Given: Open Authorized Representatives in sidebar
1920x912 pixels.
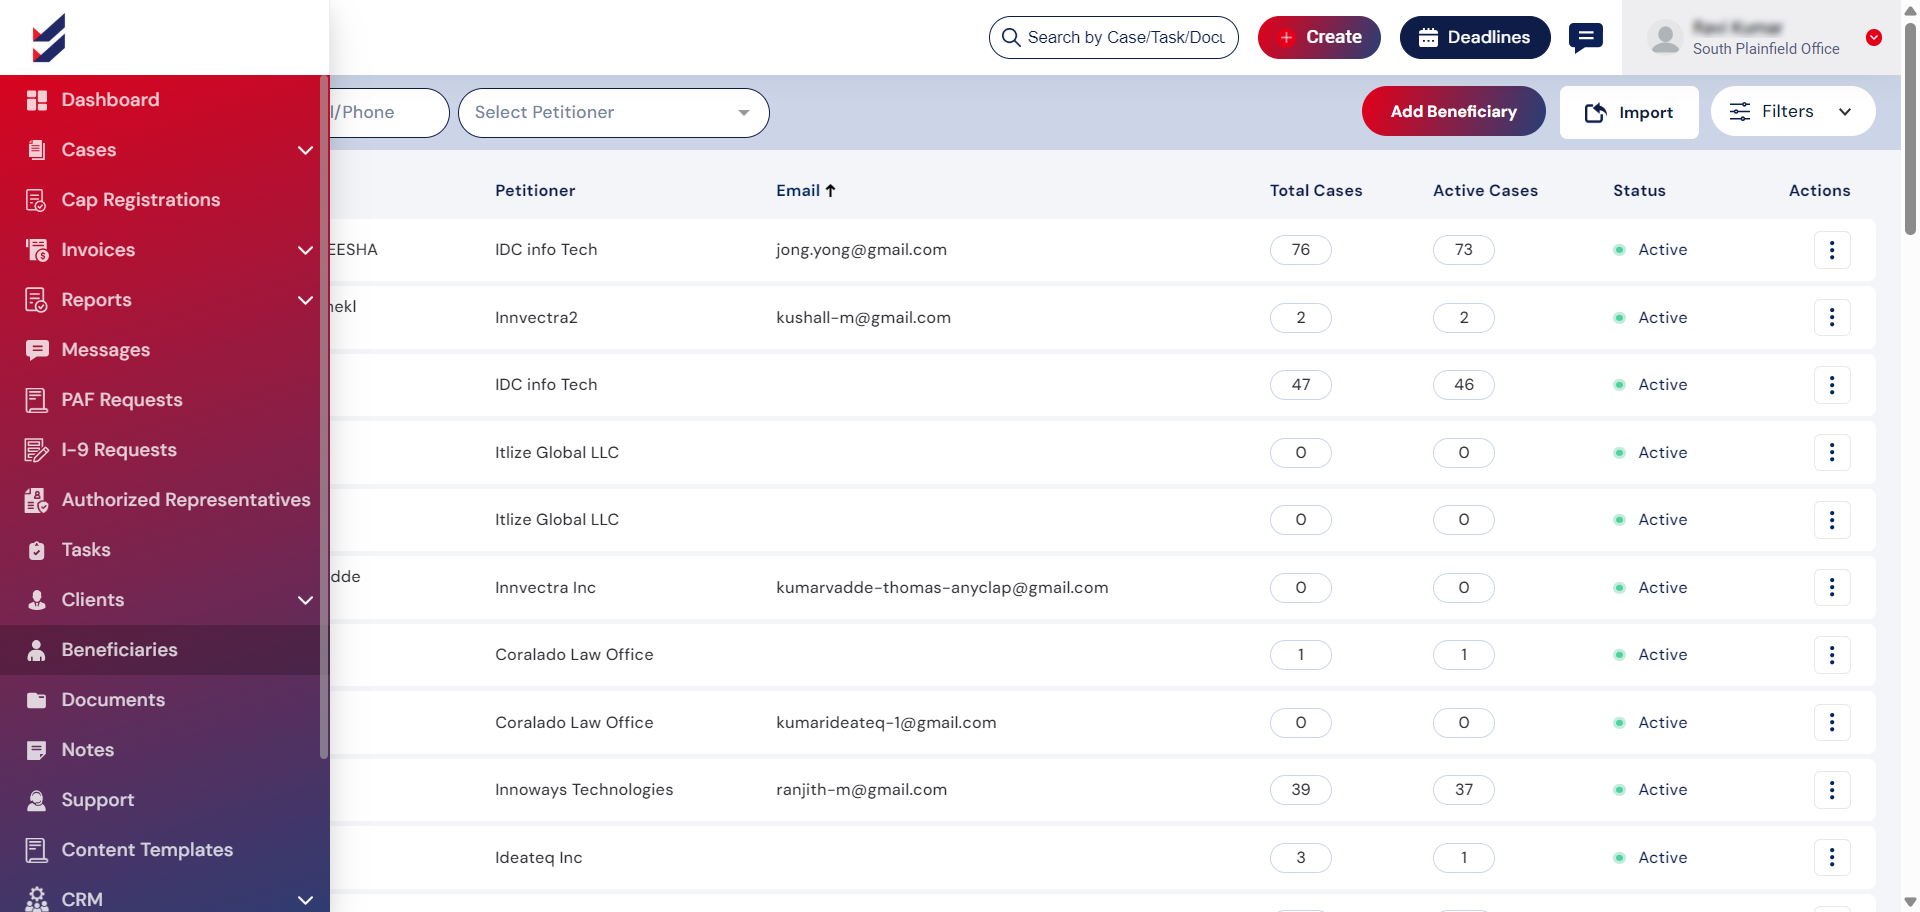Looking at the screenshot, I should pos(185,500).
